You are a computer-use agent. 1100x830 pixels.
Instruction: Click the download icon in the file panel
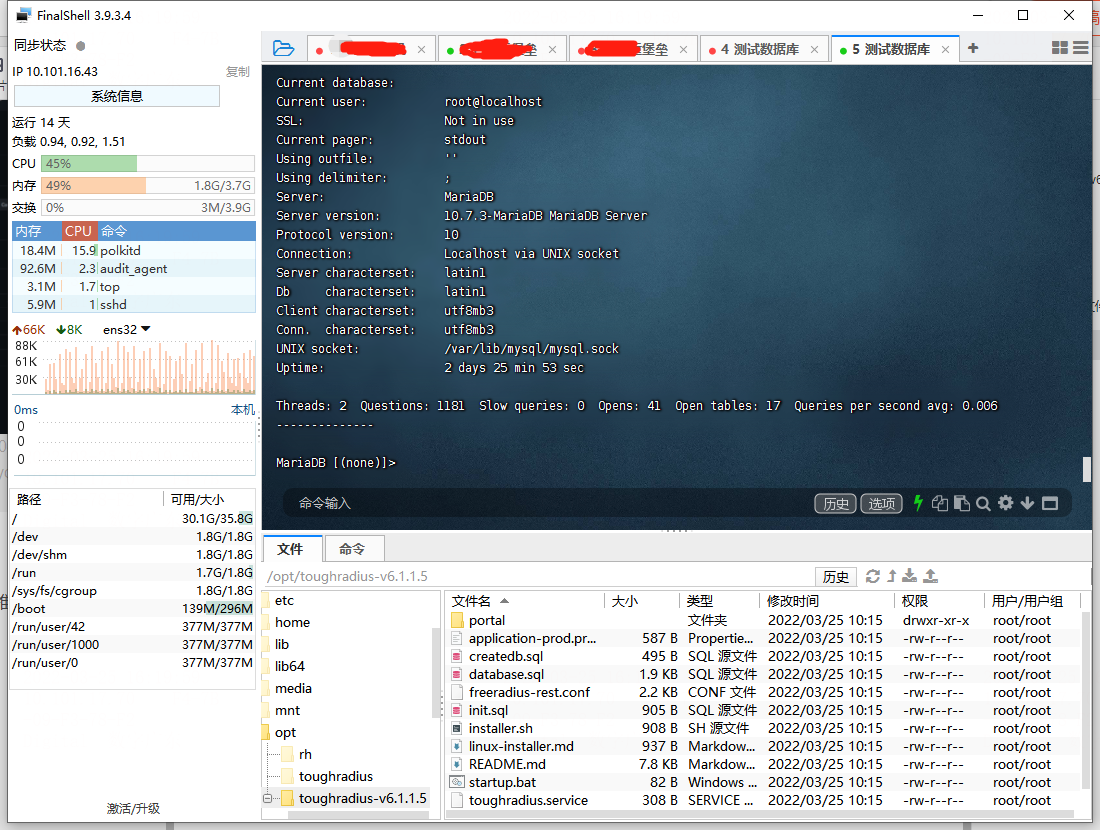pos(910,576)
